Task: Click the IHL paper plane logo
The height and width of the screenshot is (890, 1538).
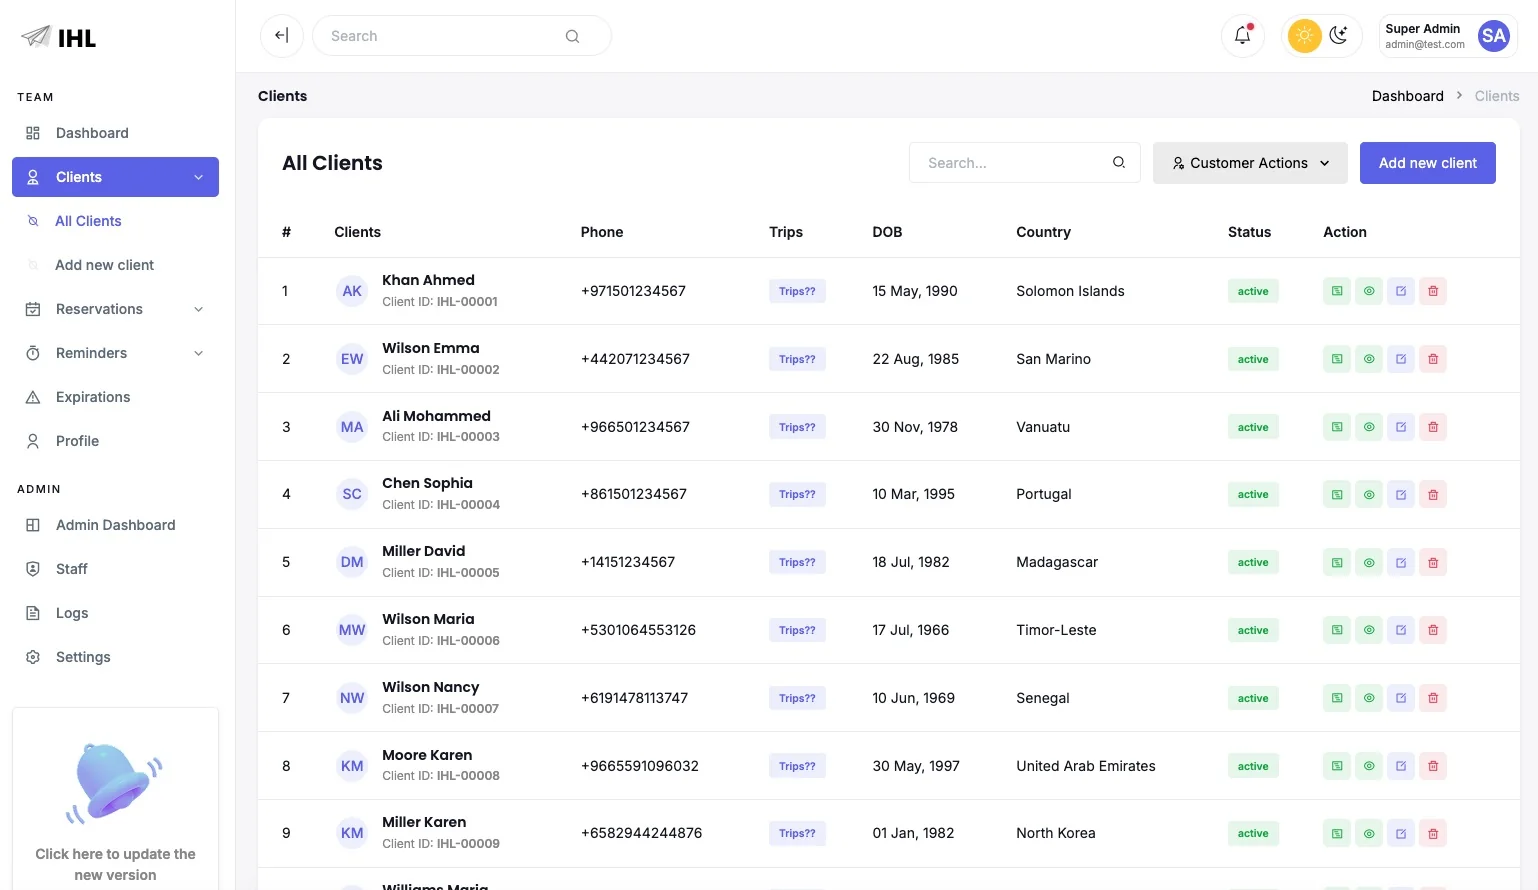Action: (x=58, y=38)
